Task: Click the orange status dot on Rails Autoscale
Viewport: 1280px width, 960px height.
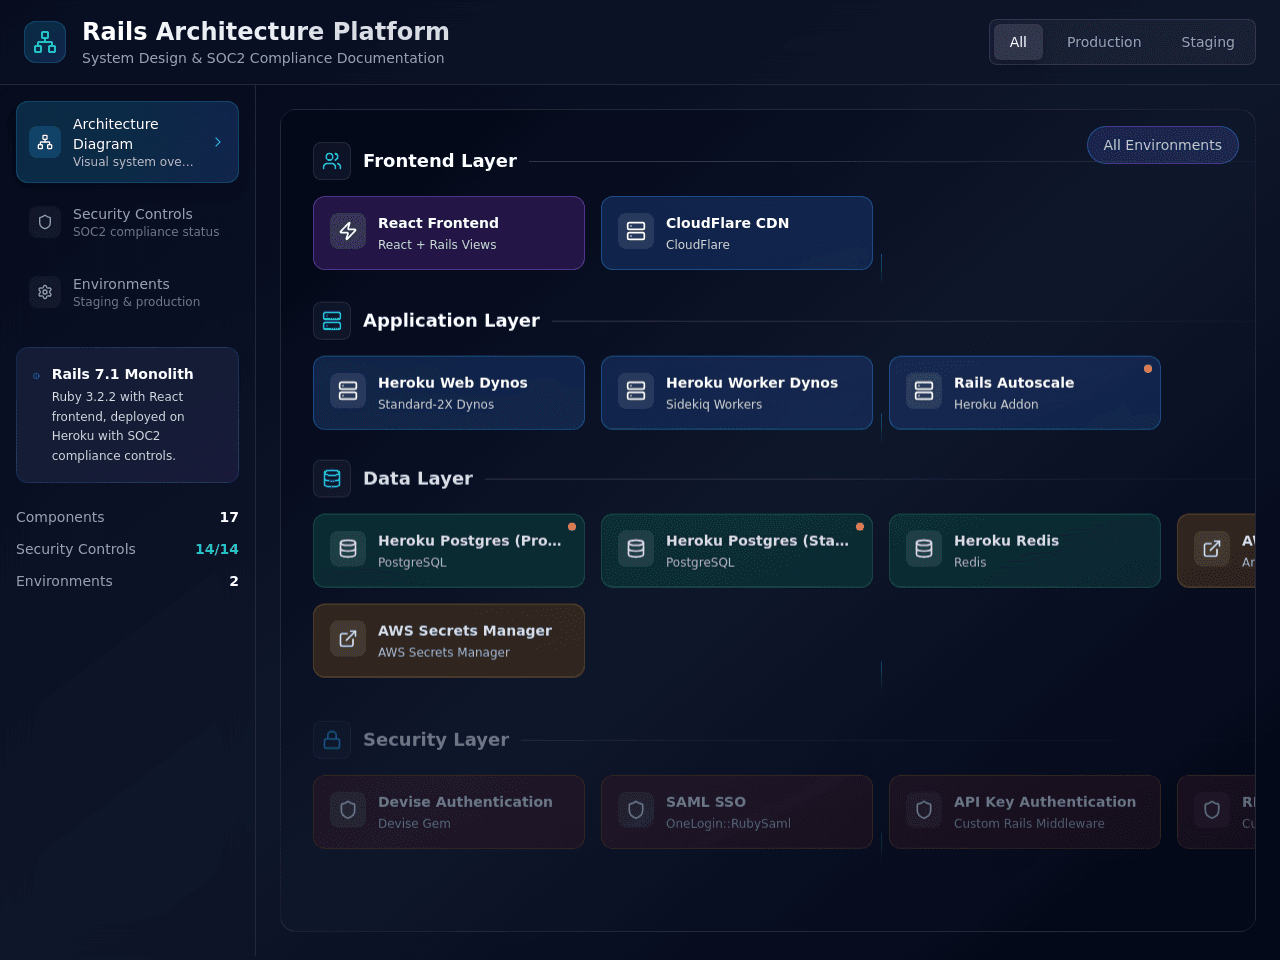Action: 1148,369
